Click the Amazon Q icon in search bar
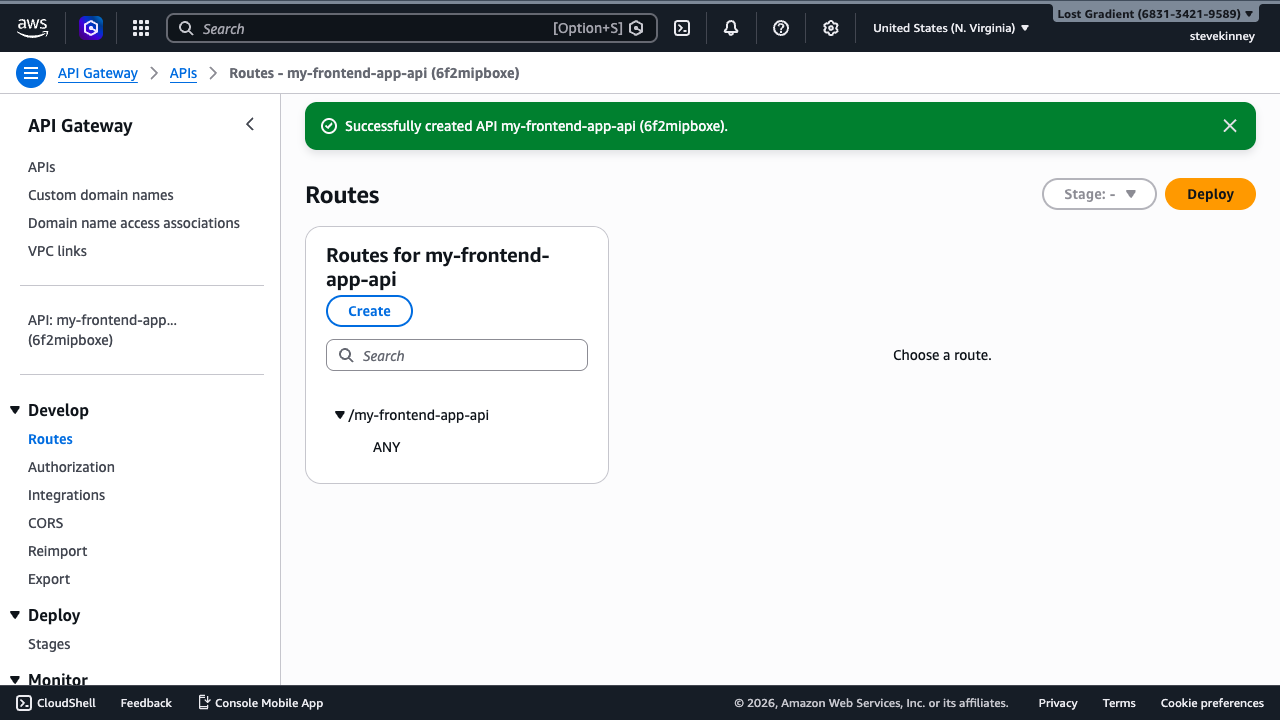The image size is (1280, 720). (636, 28)
